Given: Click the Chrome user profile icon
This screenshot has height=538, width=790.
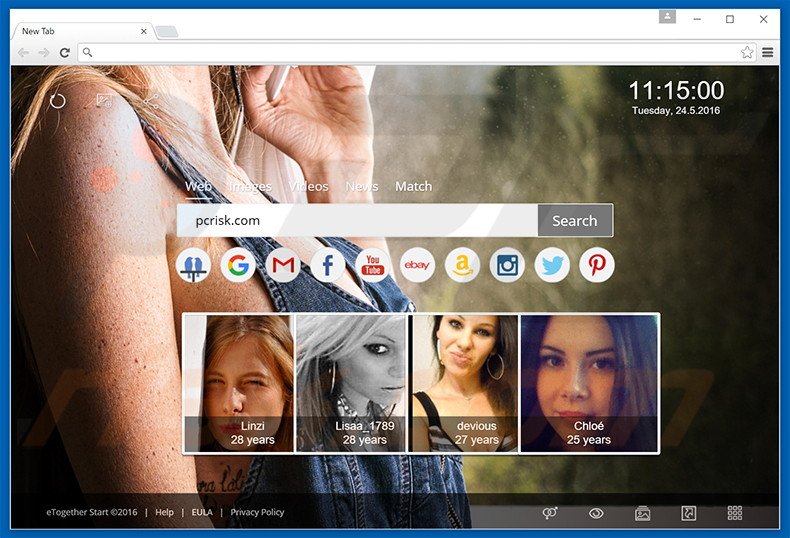Looking at the screenshot, I should click(667, 17).
